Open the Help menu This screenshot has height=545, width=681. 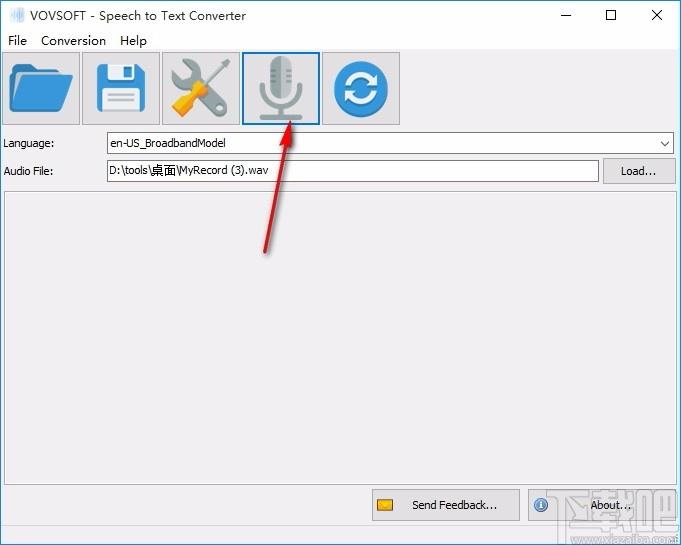pyautogui.click(x=133, y=41)
